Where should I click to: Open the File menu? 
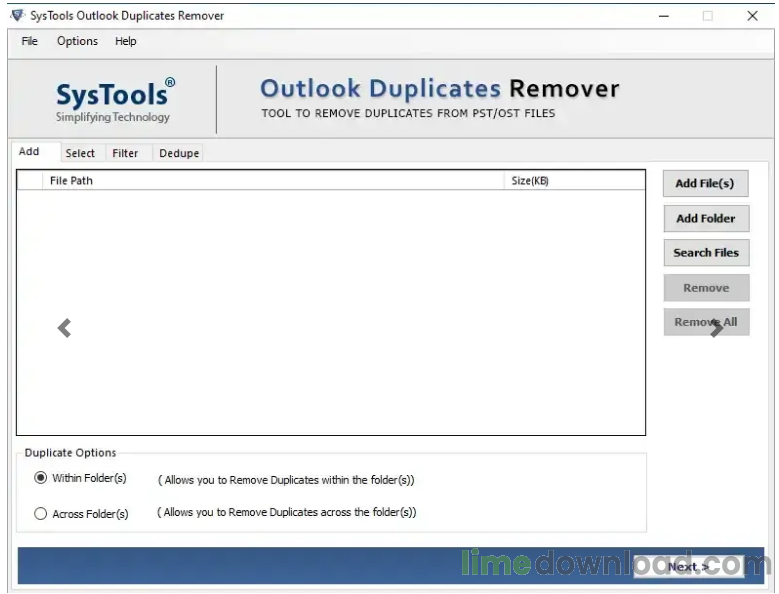tap(29, 41)
